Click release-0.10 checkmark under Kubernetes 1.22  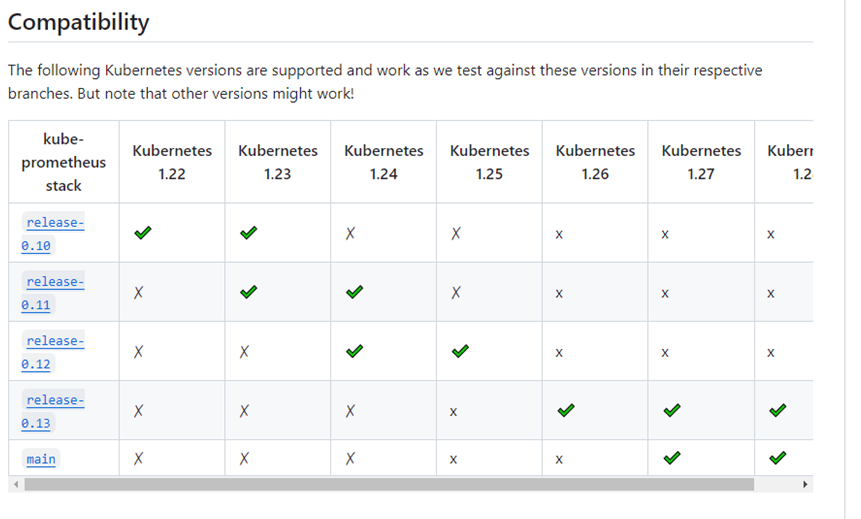[143, 233]
